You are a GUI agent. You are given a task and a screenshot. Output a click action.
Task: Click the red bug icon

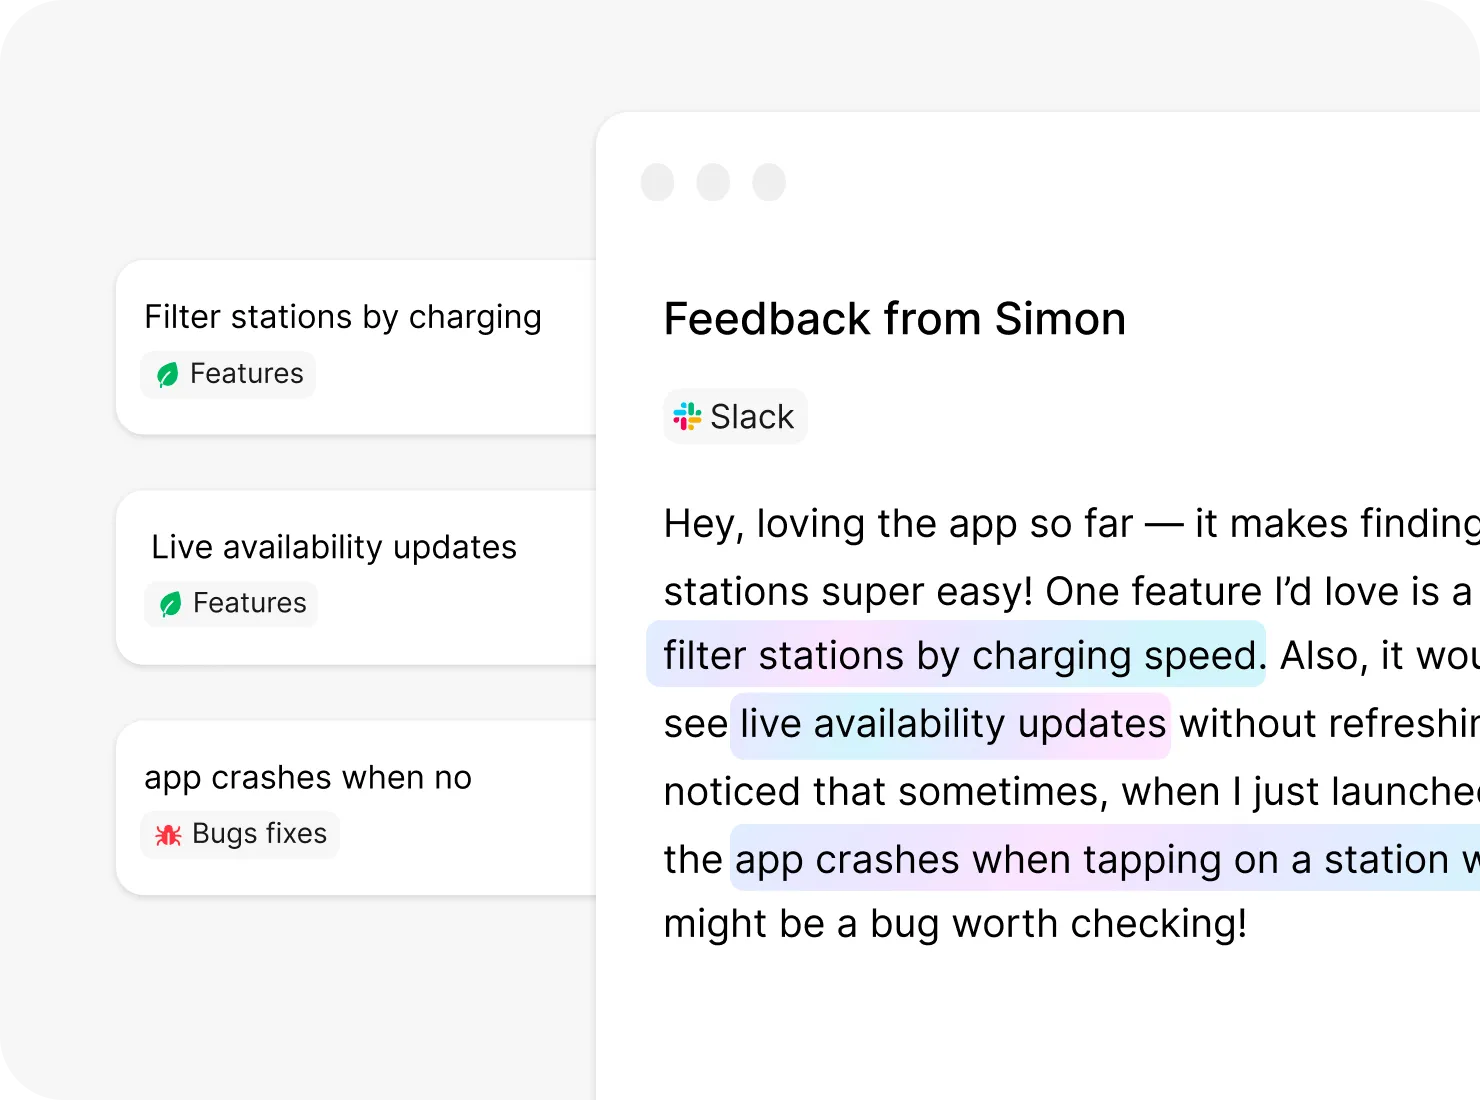168,834
